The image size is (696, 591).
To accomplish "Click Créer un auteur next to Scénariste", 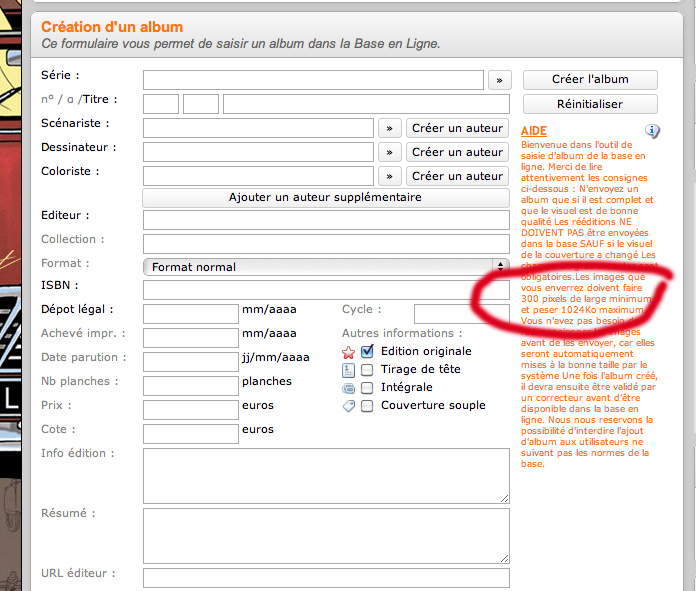I will [x=457, y=128].
